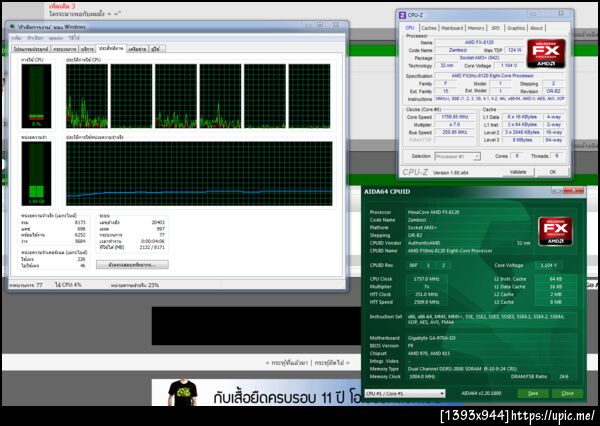Click the CPU usage gauge in Task Manager

[36, 96]
